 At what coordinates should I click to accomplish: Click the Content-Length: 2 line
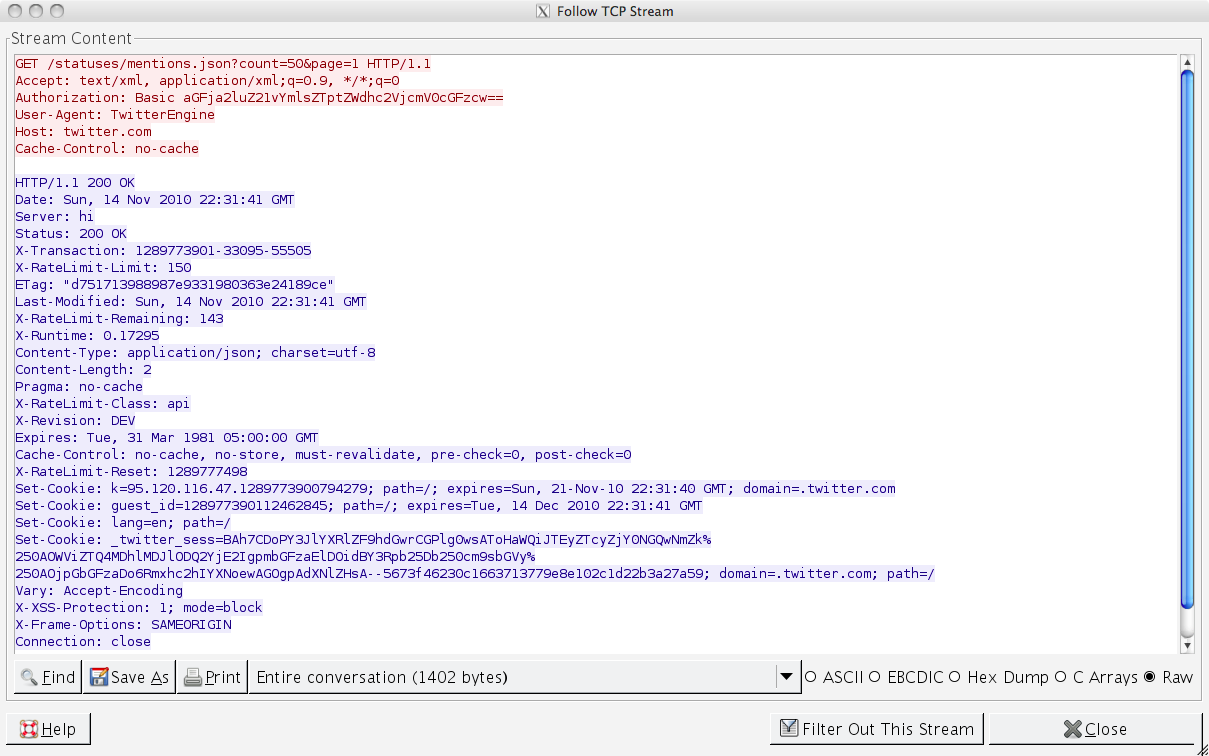tap(83, 370)
